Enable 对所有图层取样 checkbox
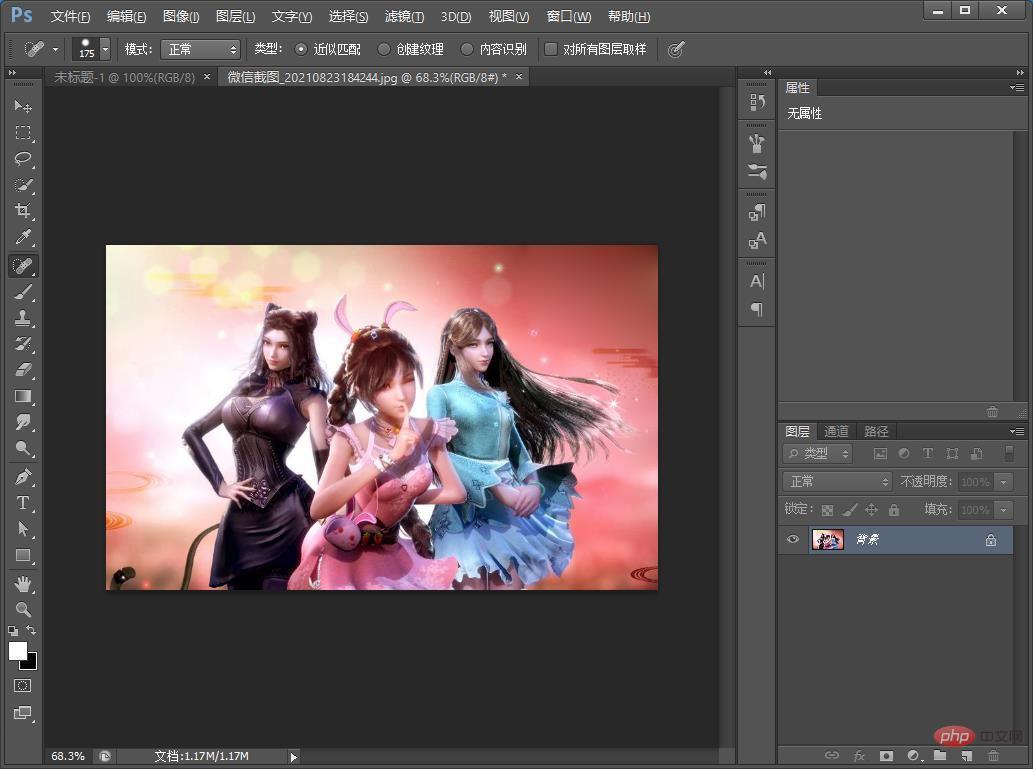Viewport: 1033px width, 769px height. pyautogui.click(x=551, y=49)
